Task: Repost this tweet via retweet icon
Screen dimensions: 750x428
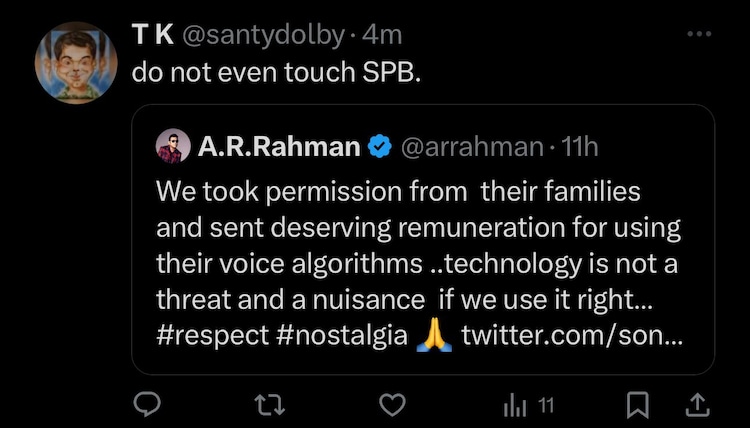Action: 272,404
